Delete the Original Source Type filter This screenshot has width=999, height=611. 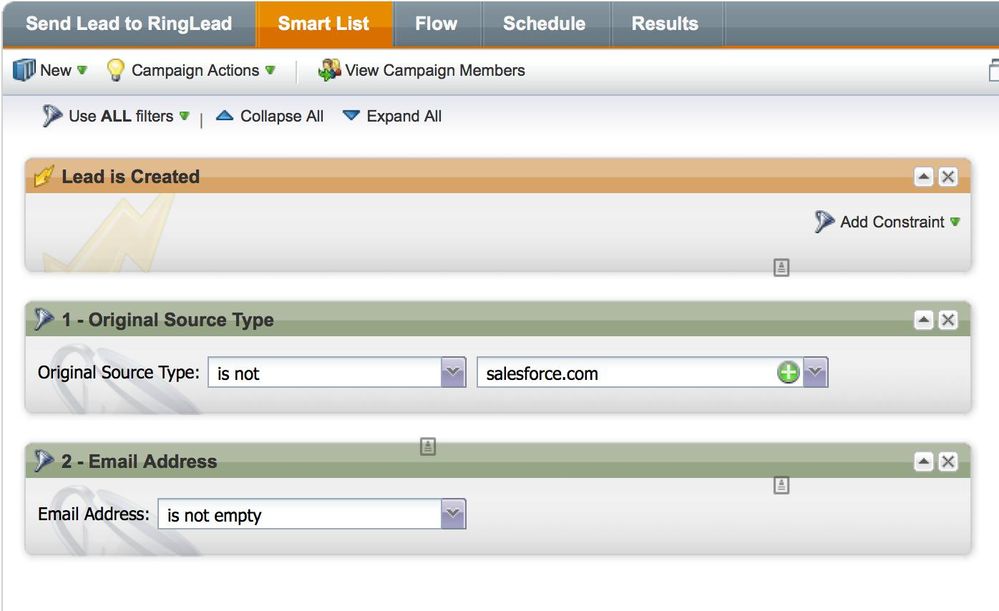[x=948, y=320]
